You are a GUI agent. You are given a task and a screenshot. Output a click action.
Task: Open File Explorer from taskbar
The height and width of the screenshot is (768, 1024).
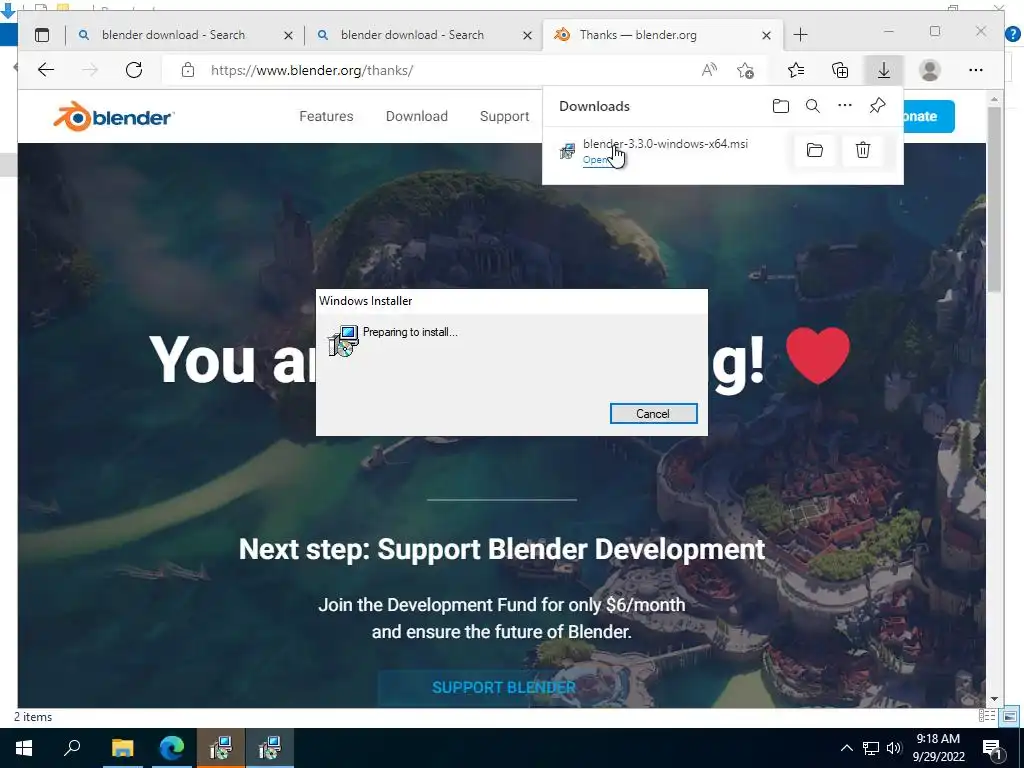point(122,748)
